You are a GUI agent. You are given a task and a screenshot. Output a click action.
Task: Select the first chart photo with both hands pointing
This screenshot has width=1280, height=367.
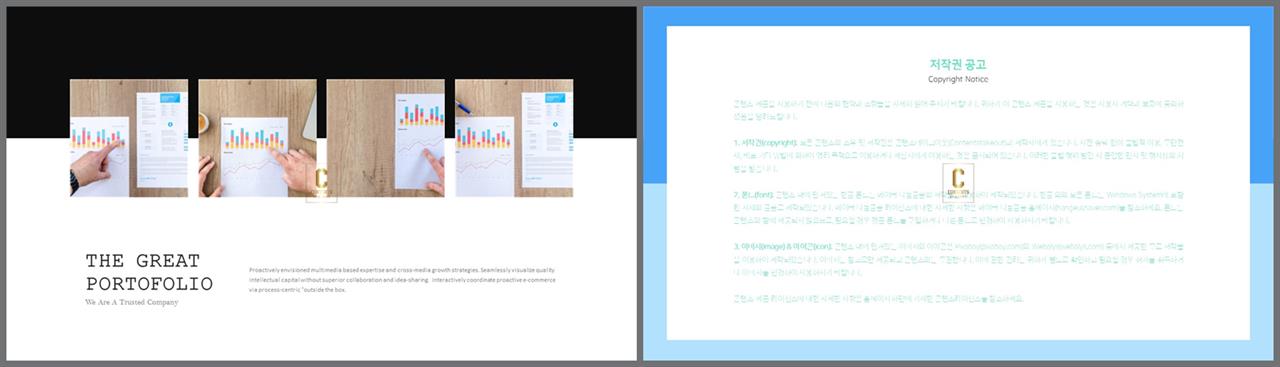[x=128, y=138]
